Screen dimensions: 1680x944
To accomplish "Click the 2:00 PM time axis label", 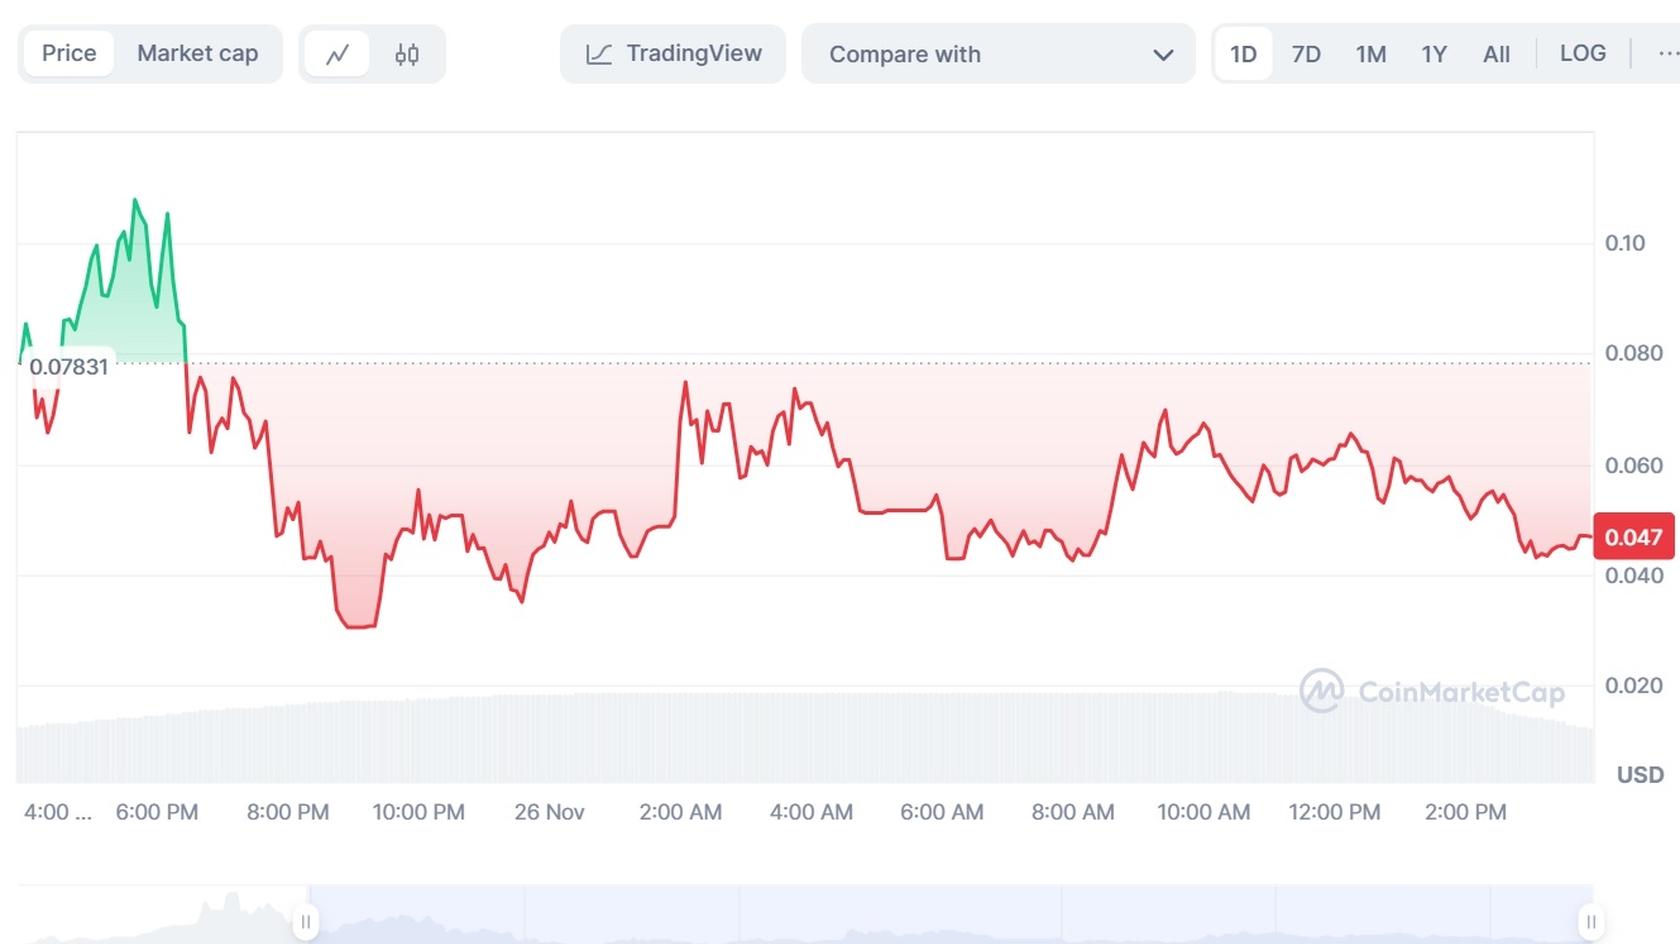I will (x=1465, y=812).
